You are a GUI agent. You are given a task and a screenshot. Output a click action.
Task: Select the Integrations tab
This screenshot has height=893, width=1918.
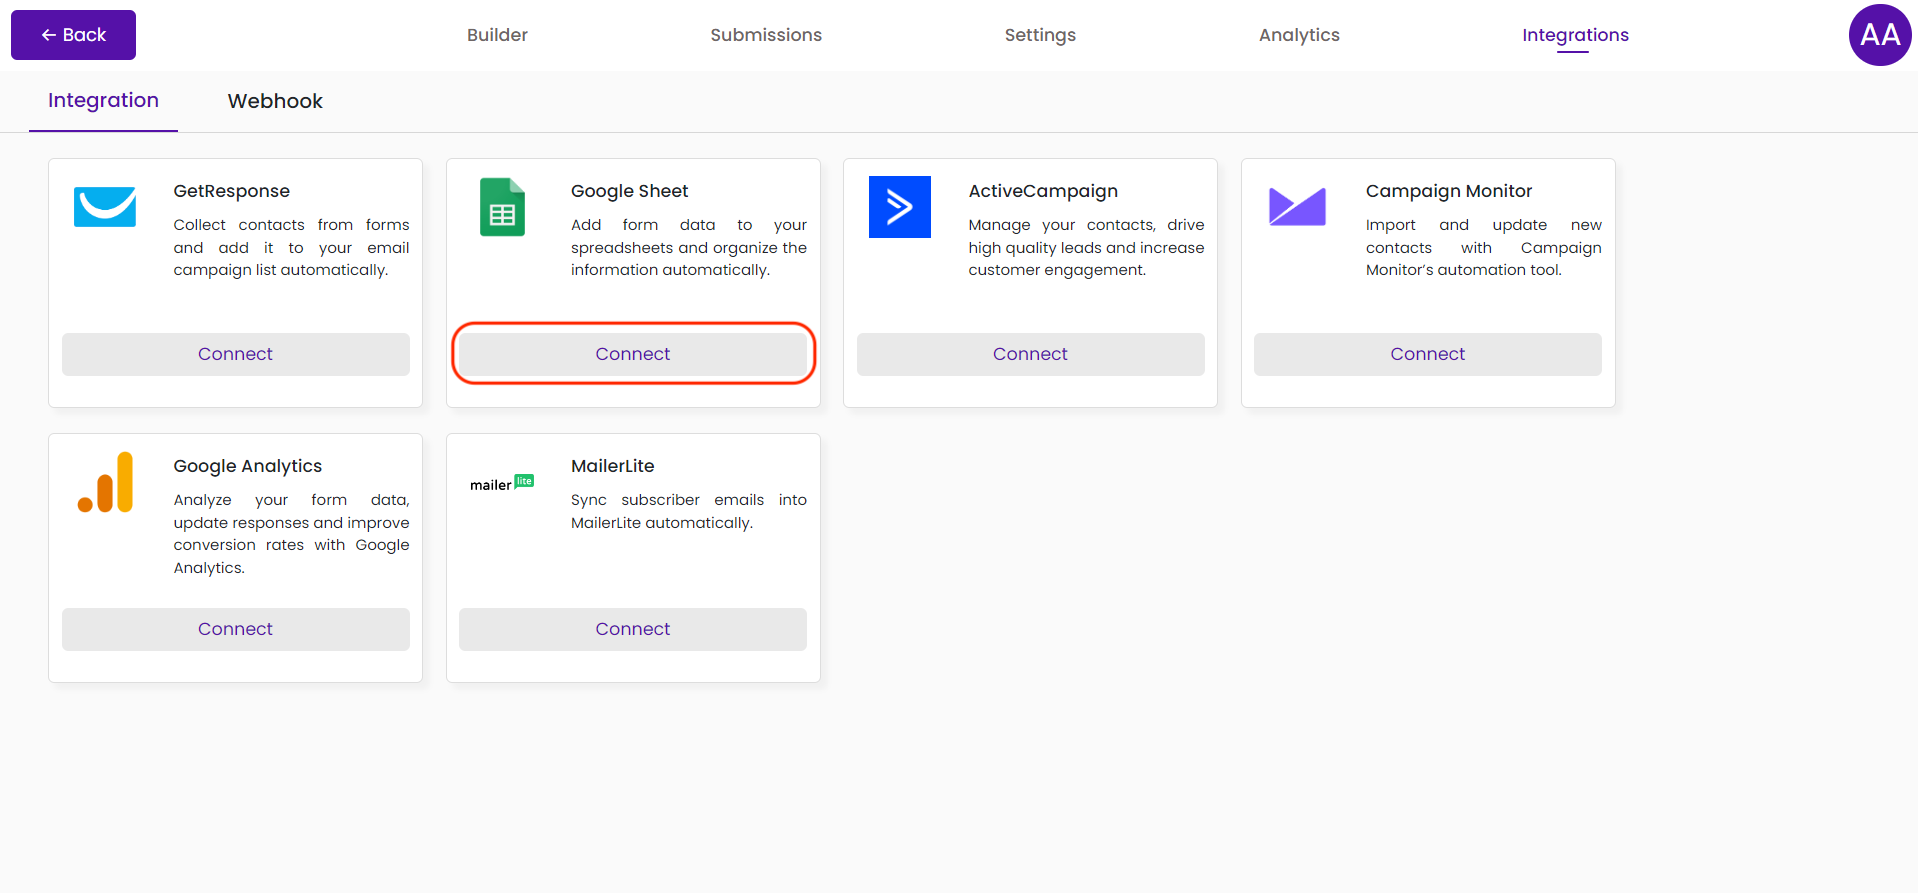coord(1575,35)
